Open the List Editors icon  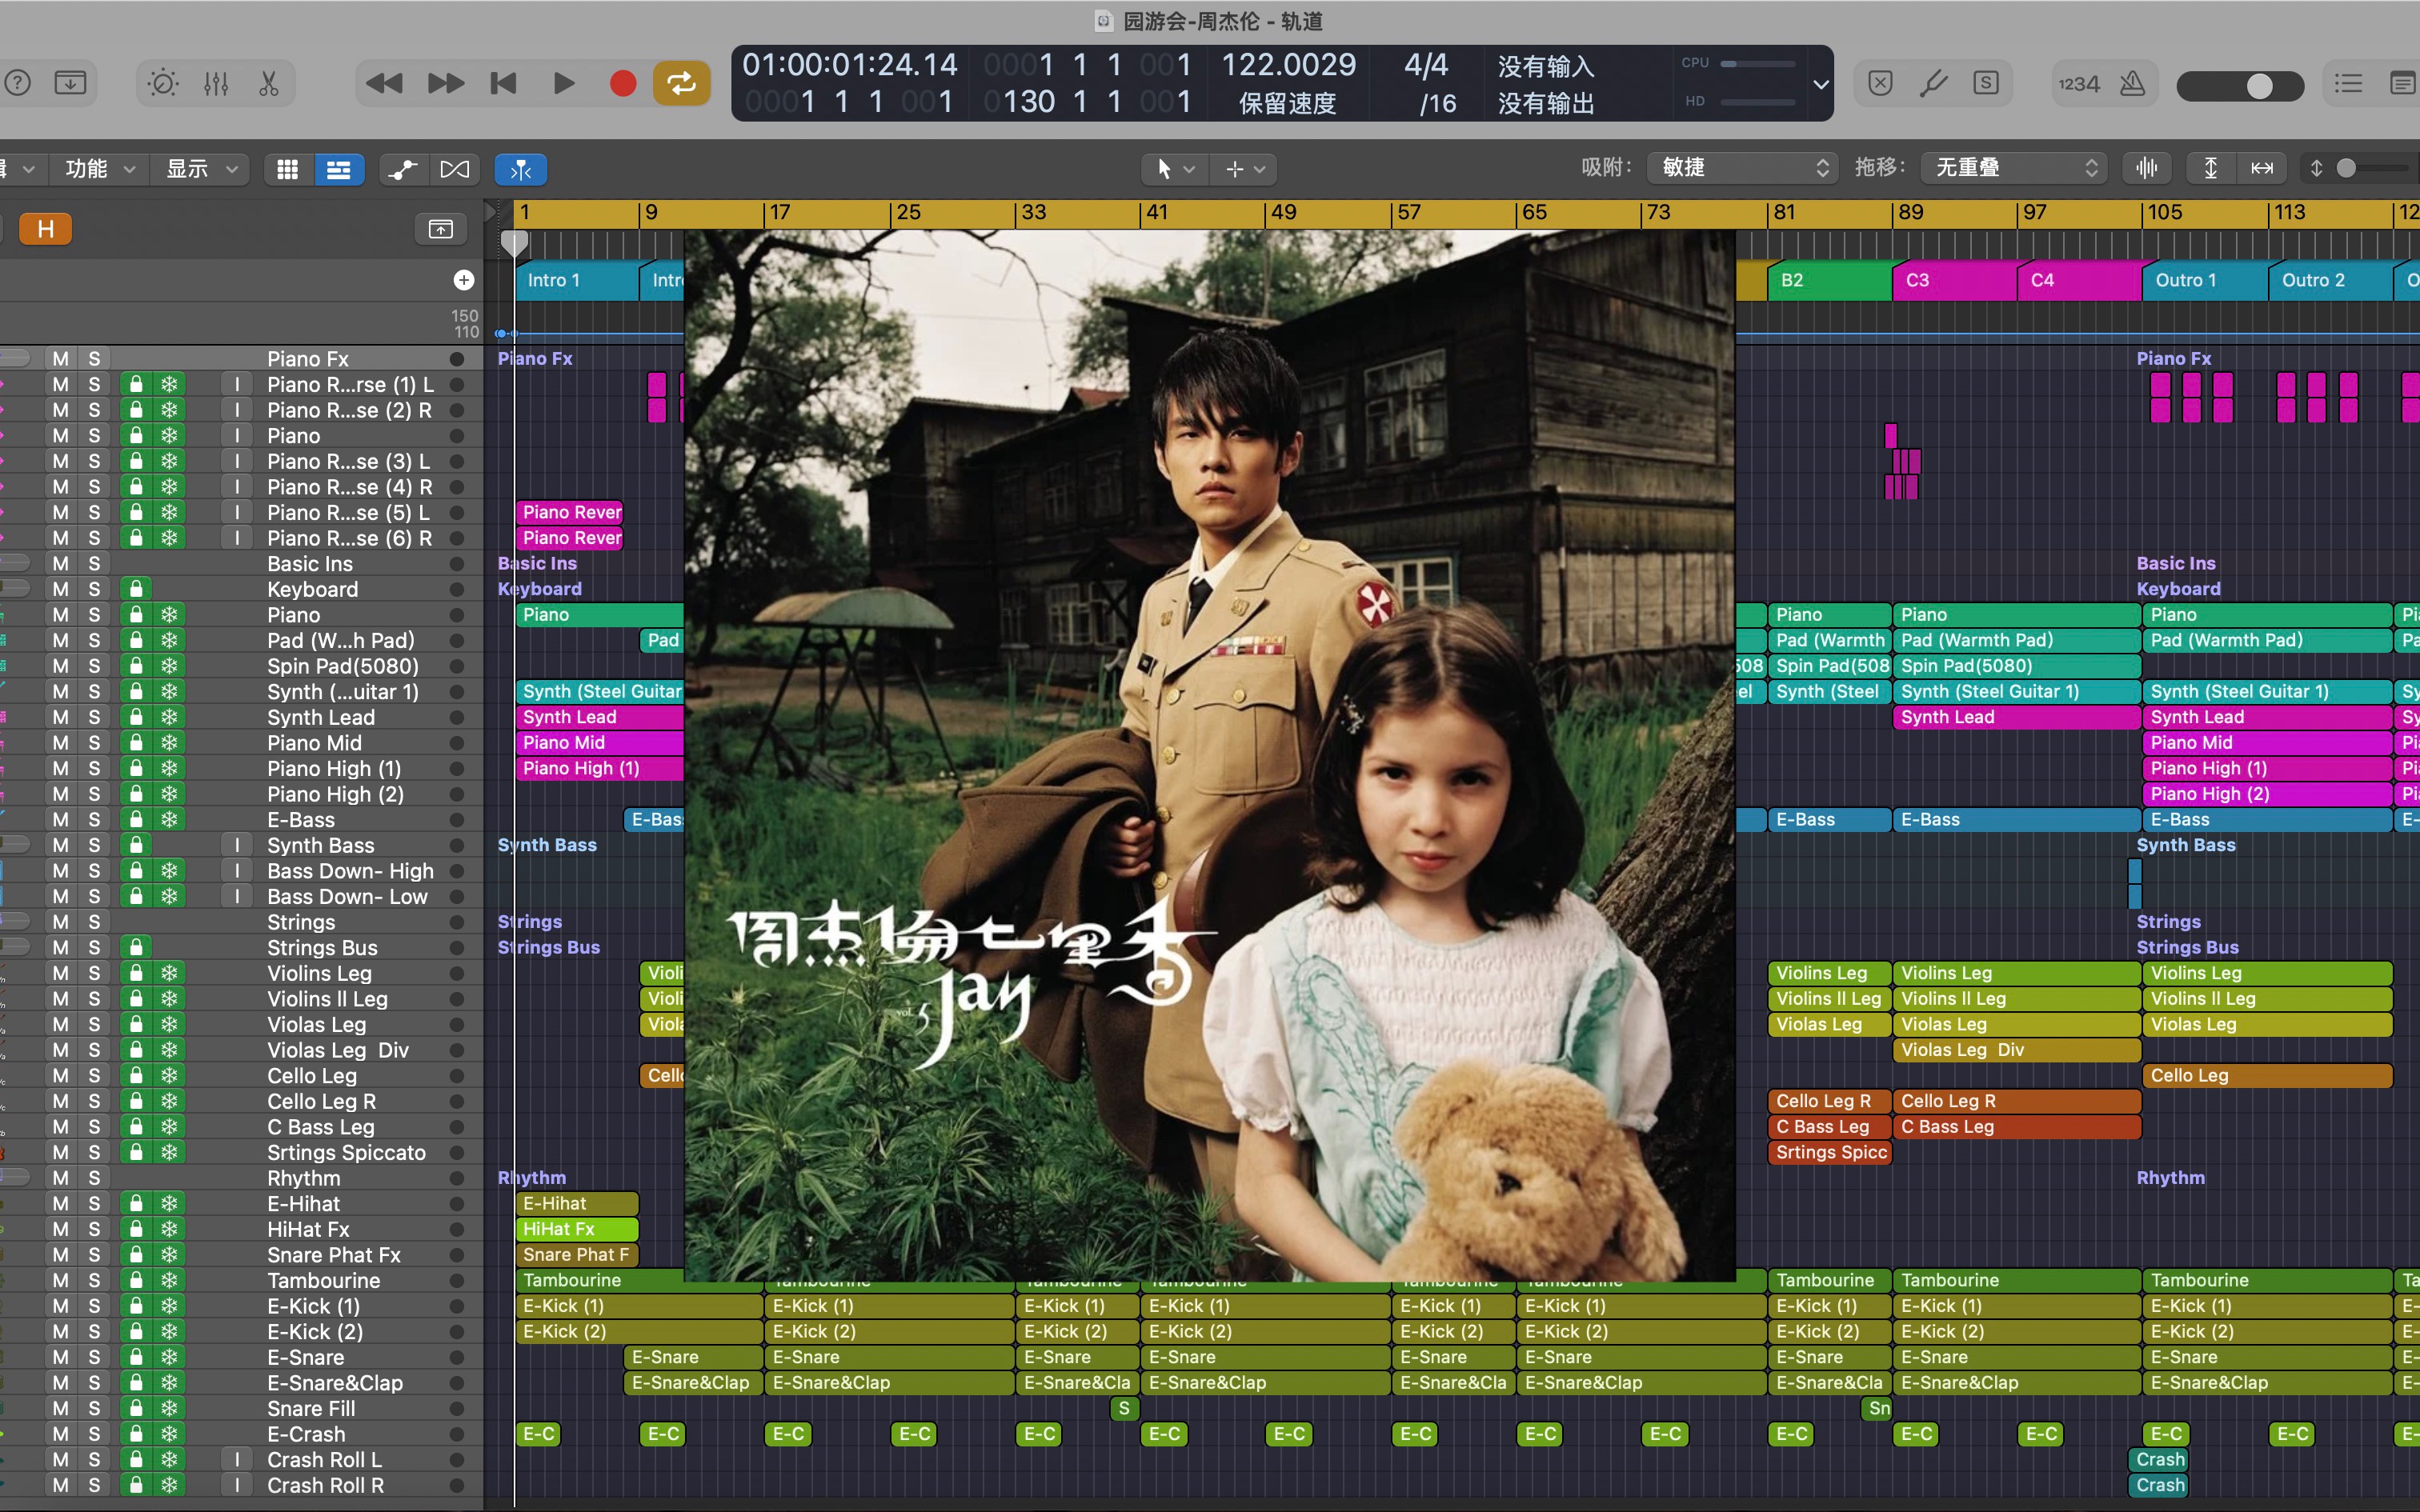tap(2348, 84)
